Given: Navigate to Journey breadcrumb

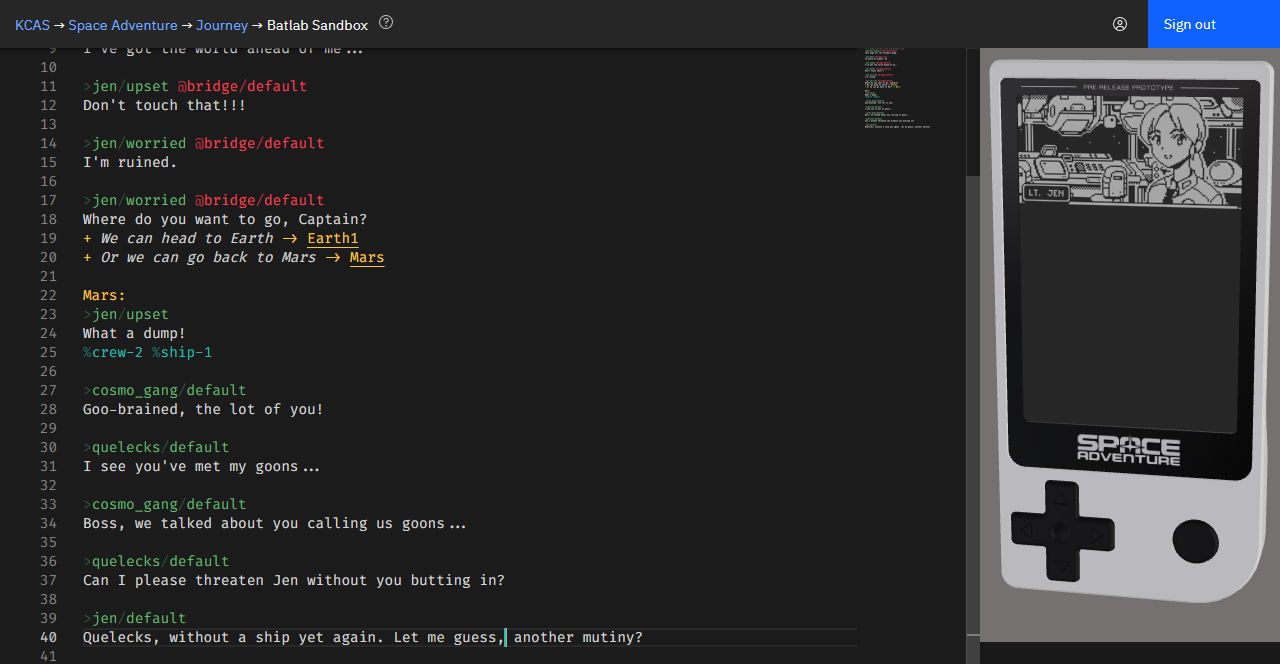Looking at the screenshot, I should point(222,25).
